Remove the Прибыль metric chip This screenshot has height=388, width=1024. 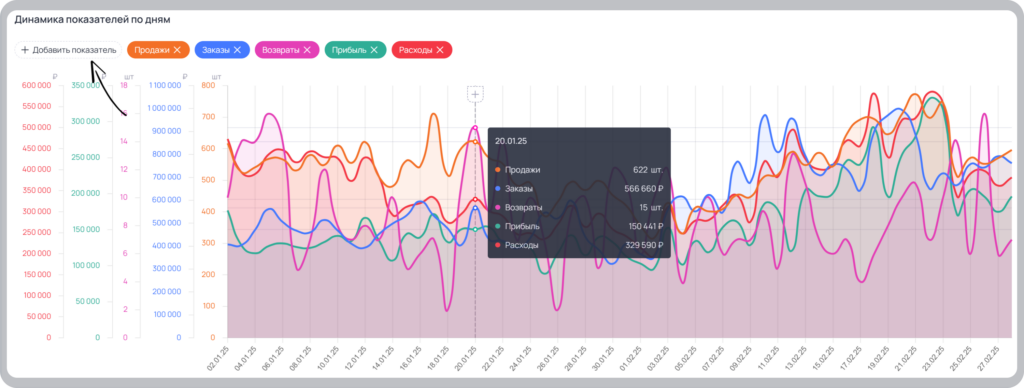(x=374, y=50)
